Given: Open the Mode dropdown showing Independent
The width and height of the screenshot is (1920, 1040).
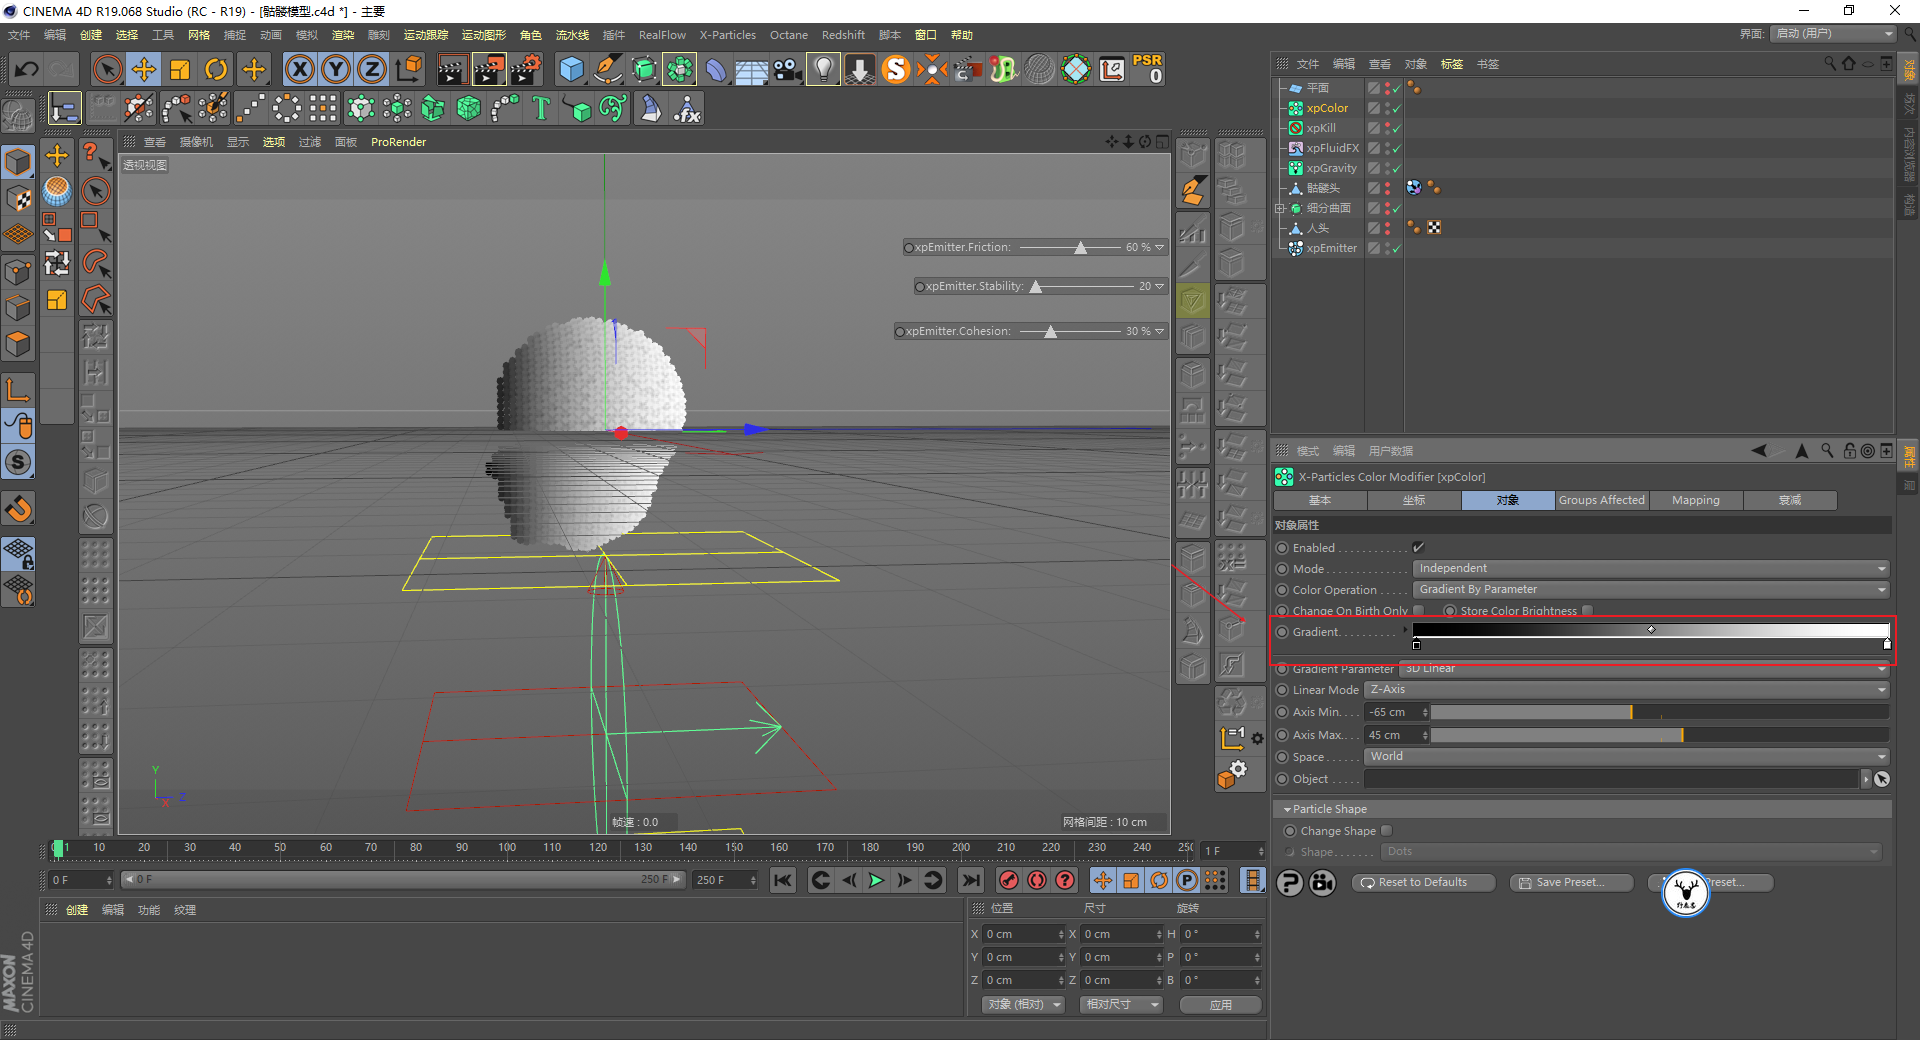Looking at the screenshot, I should coord(1650,568).
